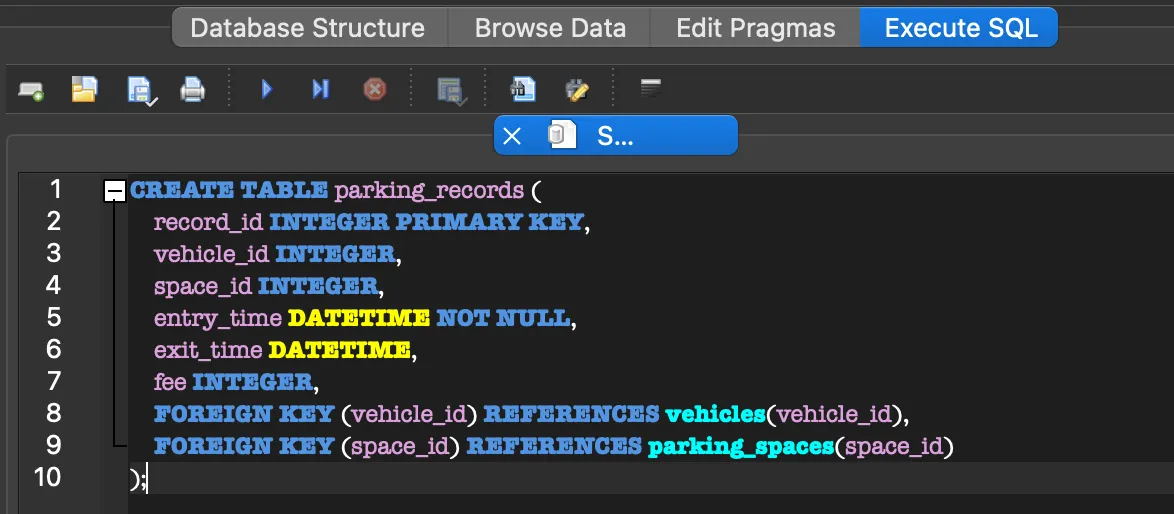Click line number 10 in gutter
The width and height of the screenshot is (1174, 514).
(x=47, y=477)
